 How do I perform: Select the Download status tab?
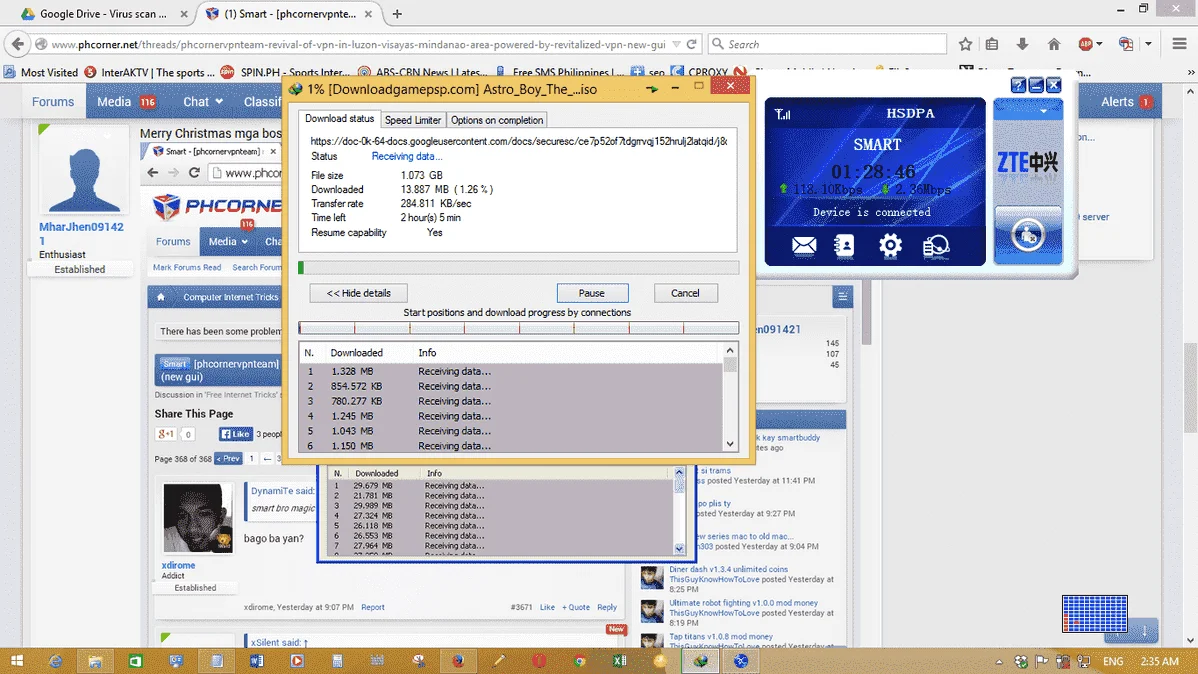pyautogui.click(x=339, y=118)
